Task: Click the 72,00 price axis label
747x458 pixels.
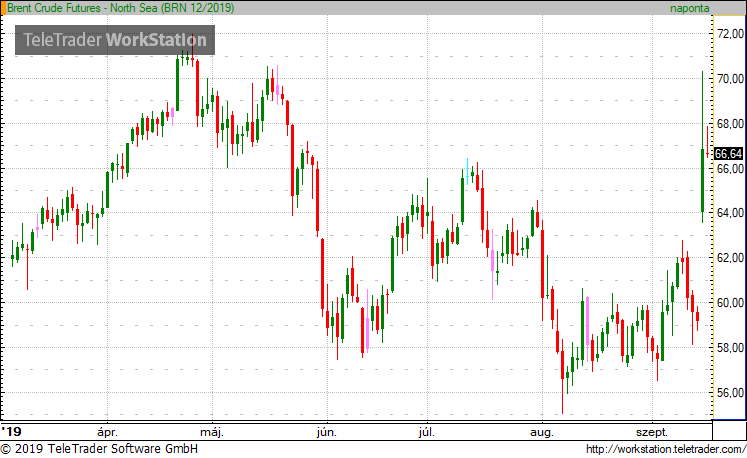Action: 730,34
